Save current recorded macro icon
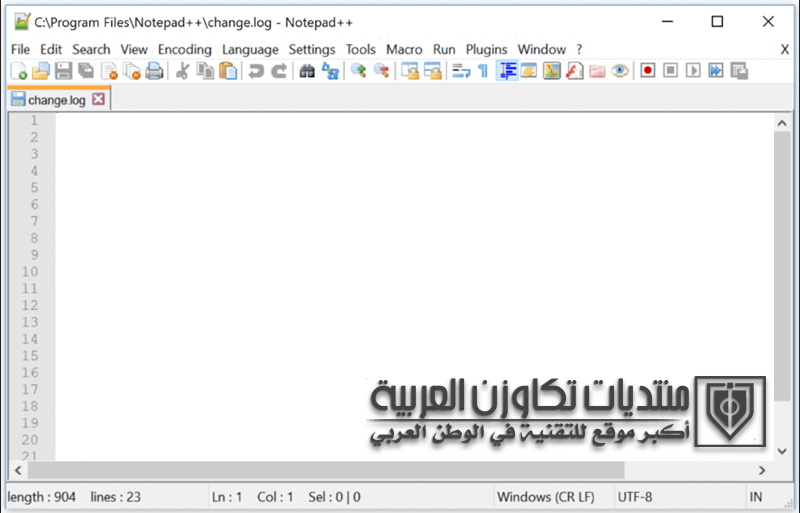Viewport: 800px width, 513px height. (739, 70)
